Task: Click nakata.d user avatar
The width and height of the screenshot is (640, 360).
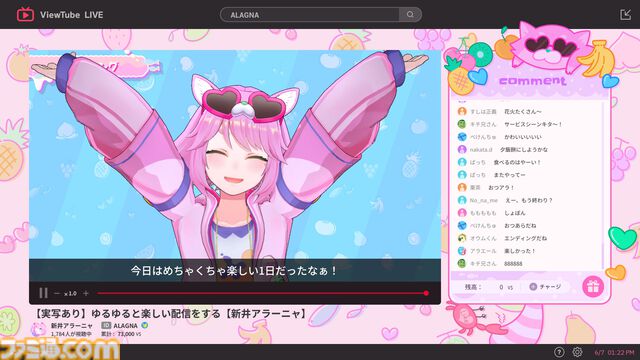Action: coord(462,149)
